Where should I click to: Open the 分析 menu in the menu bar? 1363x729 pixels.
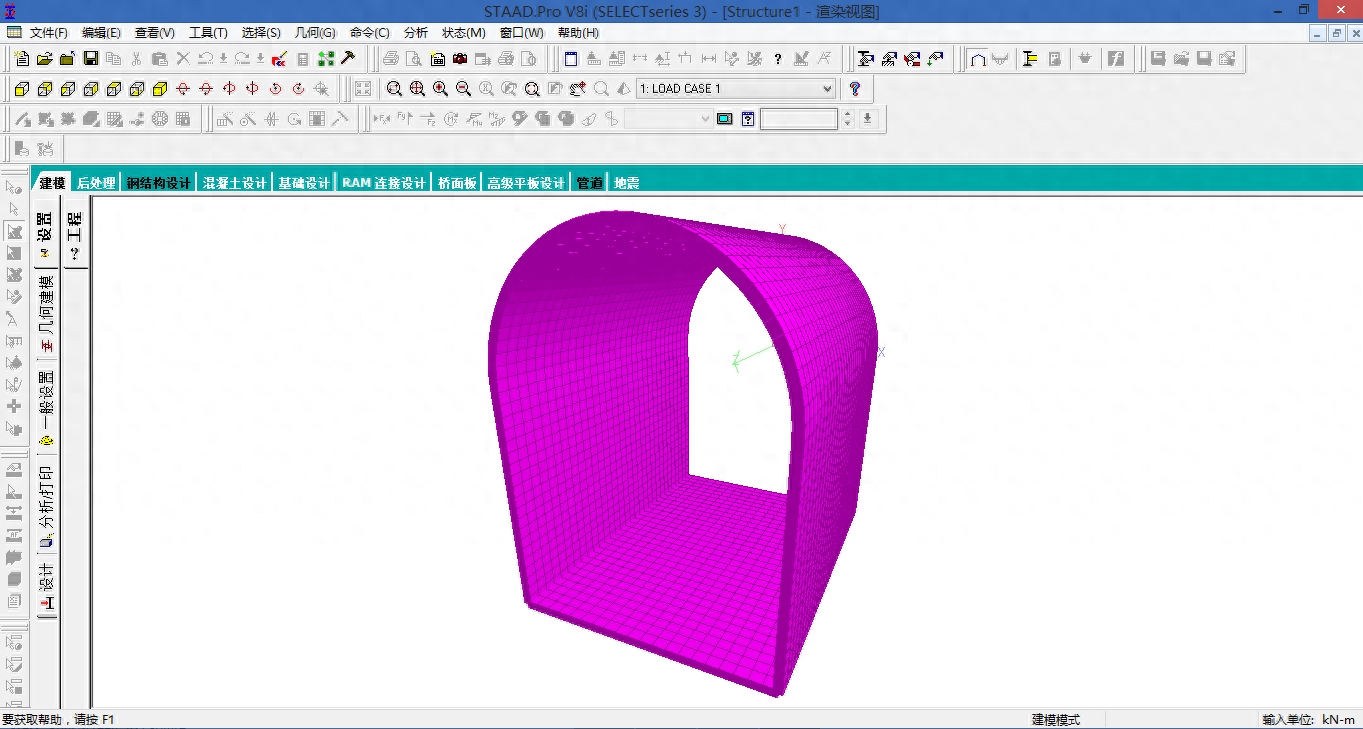415,33
